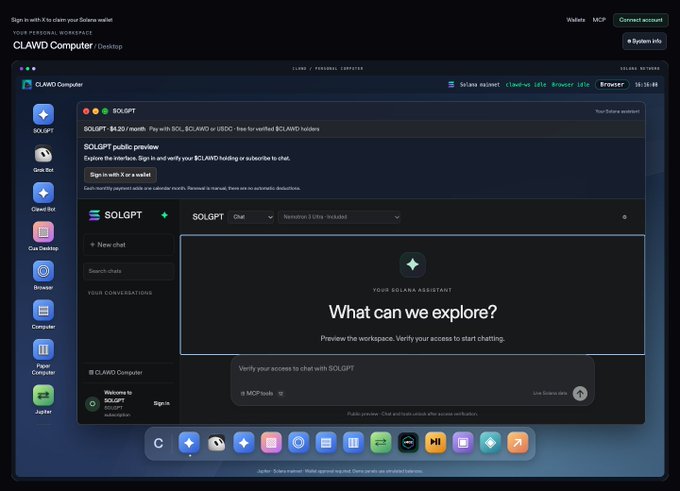The image size is (680, 491).
Task: Click the Live Solana data label
Action: coord(550,393)
